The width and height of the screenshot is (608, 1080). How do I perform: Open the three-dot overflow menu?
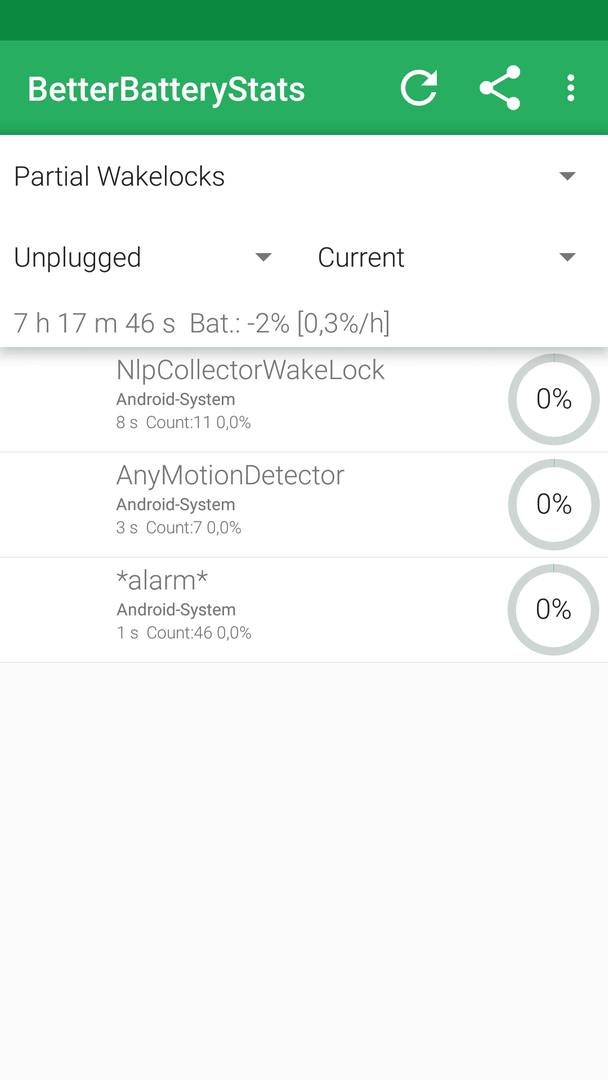point(570,88)
